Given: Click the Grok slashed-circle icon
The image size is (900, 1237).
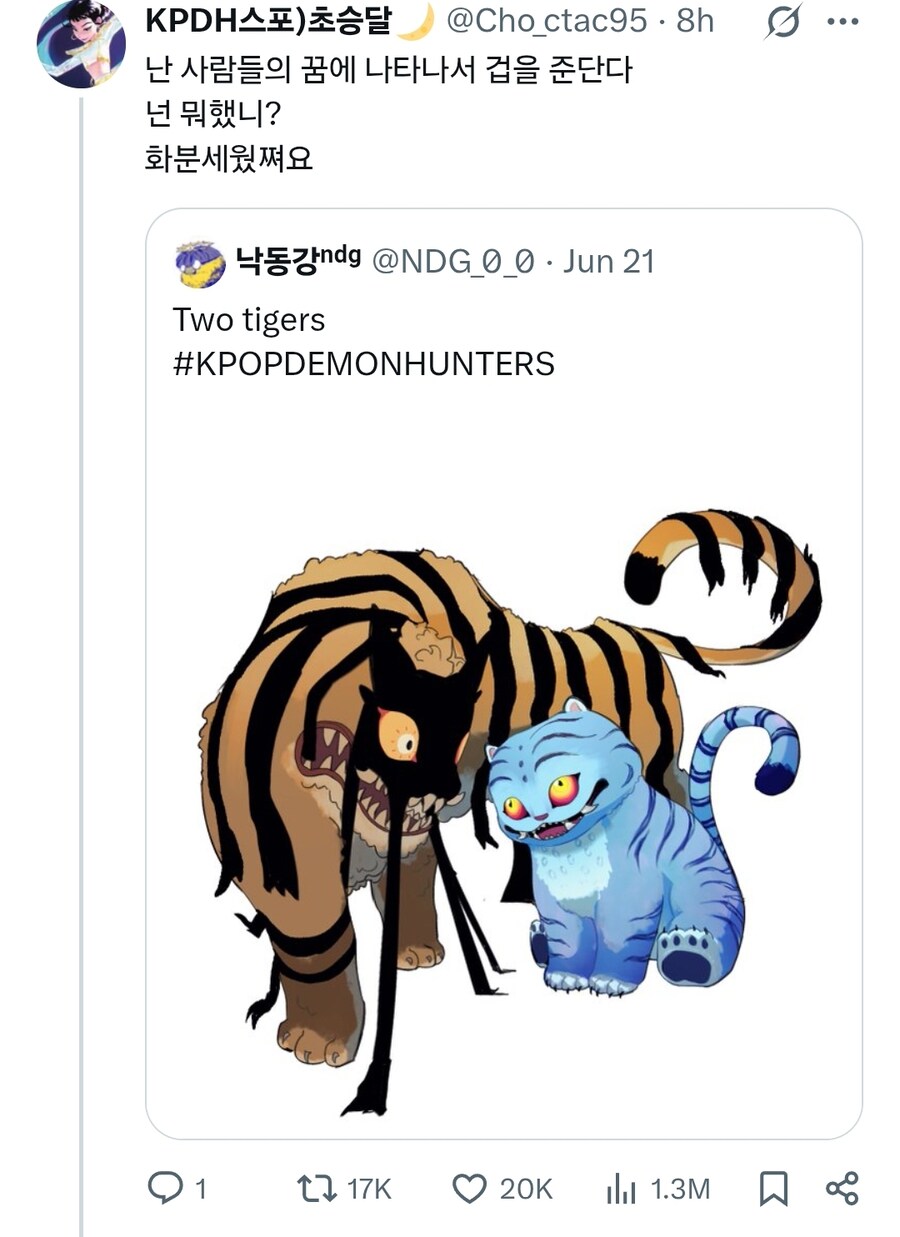Looking at the screenshot, I should (782, 22).
